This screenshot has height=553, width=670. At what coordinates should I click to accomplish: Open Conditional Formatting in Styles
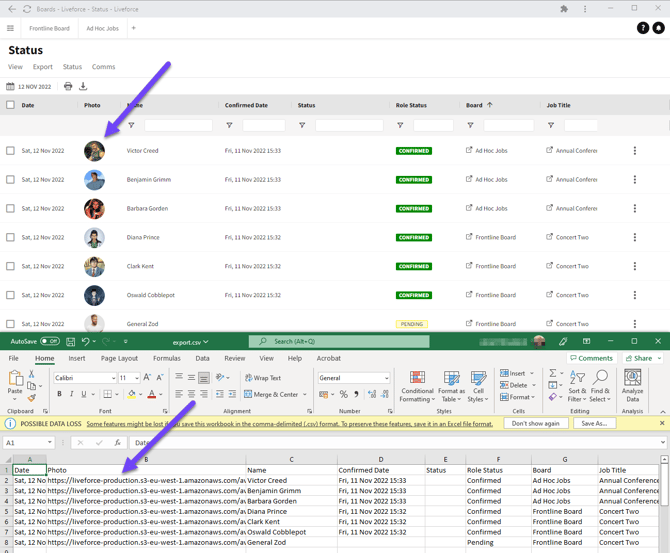417,386
